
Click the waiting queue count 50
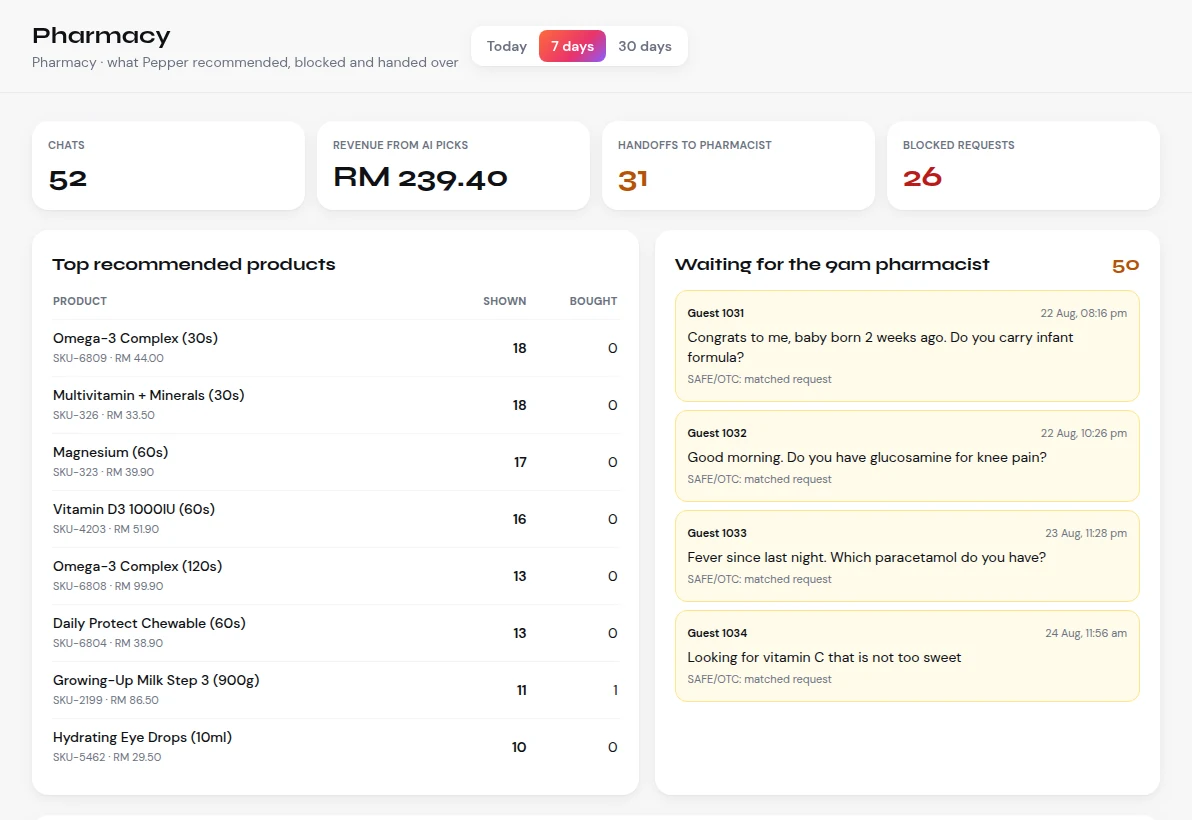click(x=1125, y=265)
